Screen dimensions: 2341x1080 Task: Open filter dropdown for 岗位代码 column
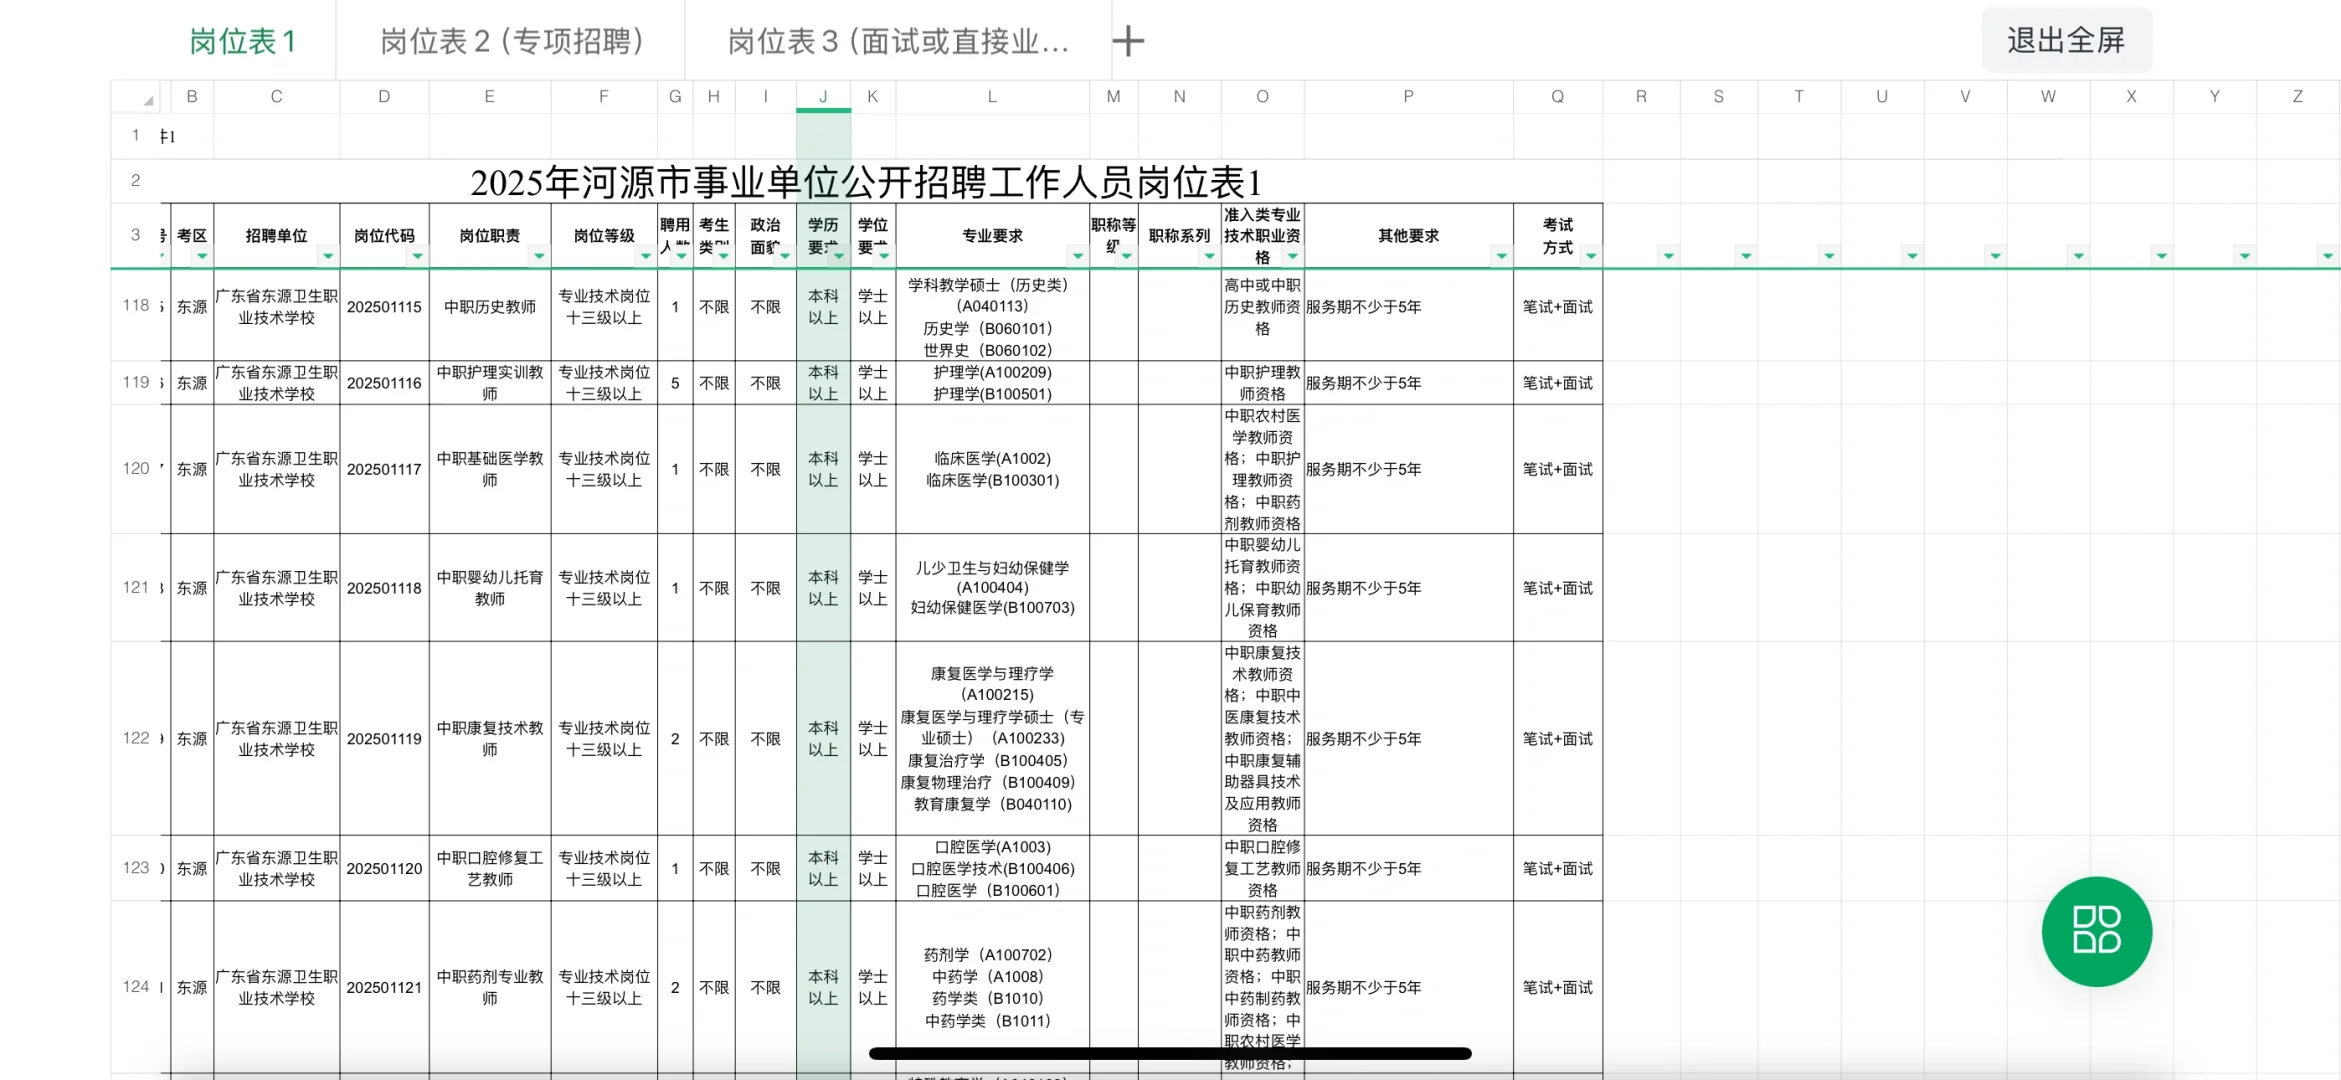coord(417,256)
